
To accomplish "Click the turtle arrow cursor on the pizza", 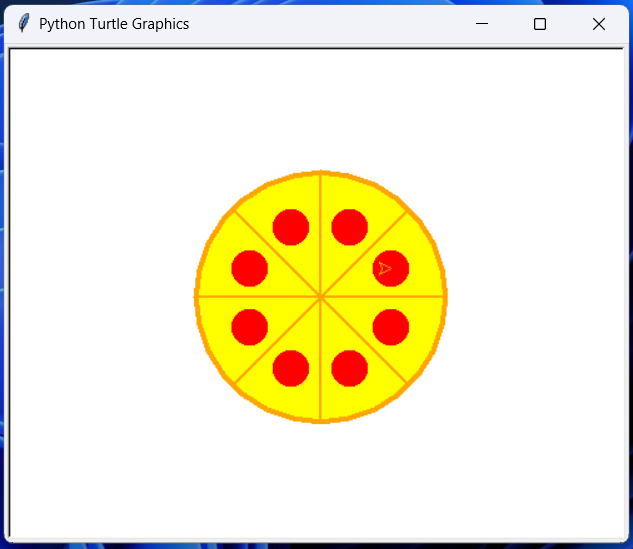I will click(x=385, y=268).
